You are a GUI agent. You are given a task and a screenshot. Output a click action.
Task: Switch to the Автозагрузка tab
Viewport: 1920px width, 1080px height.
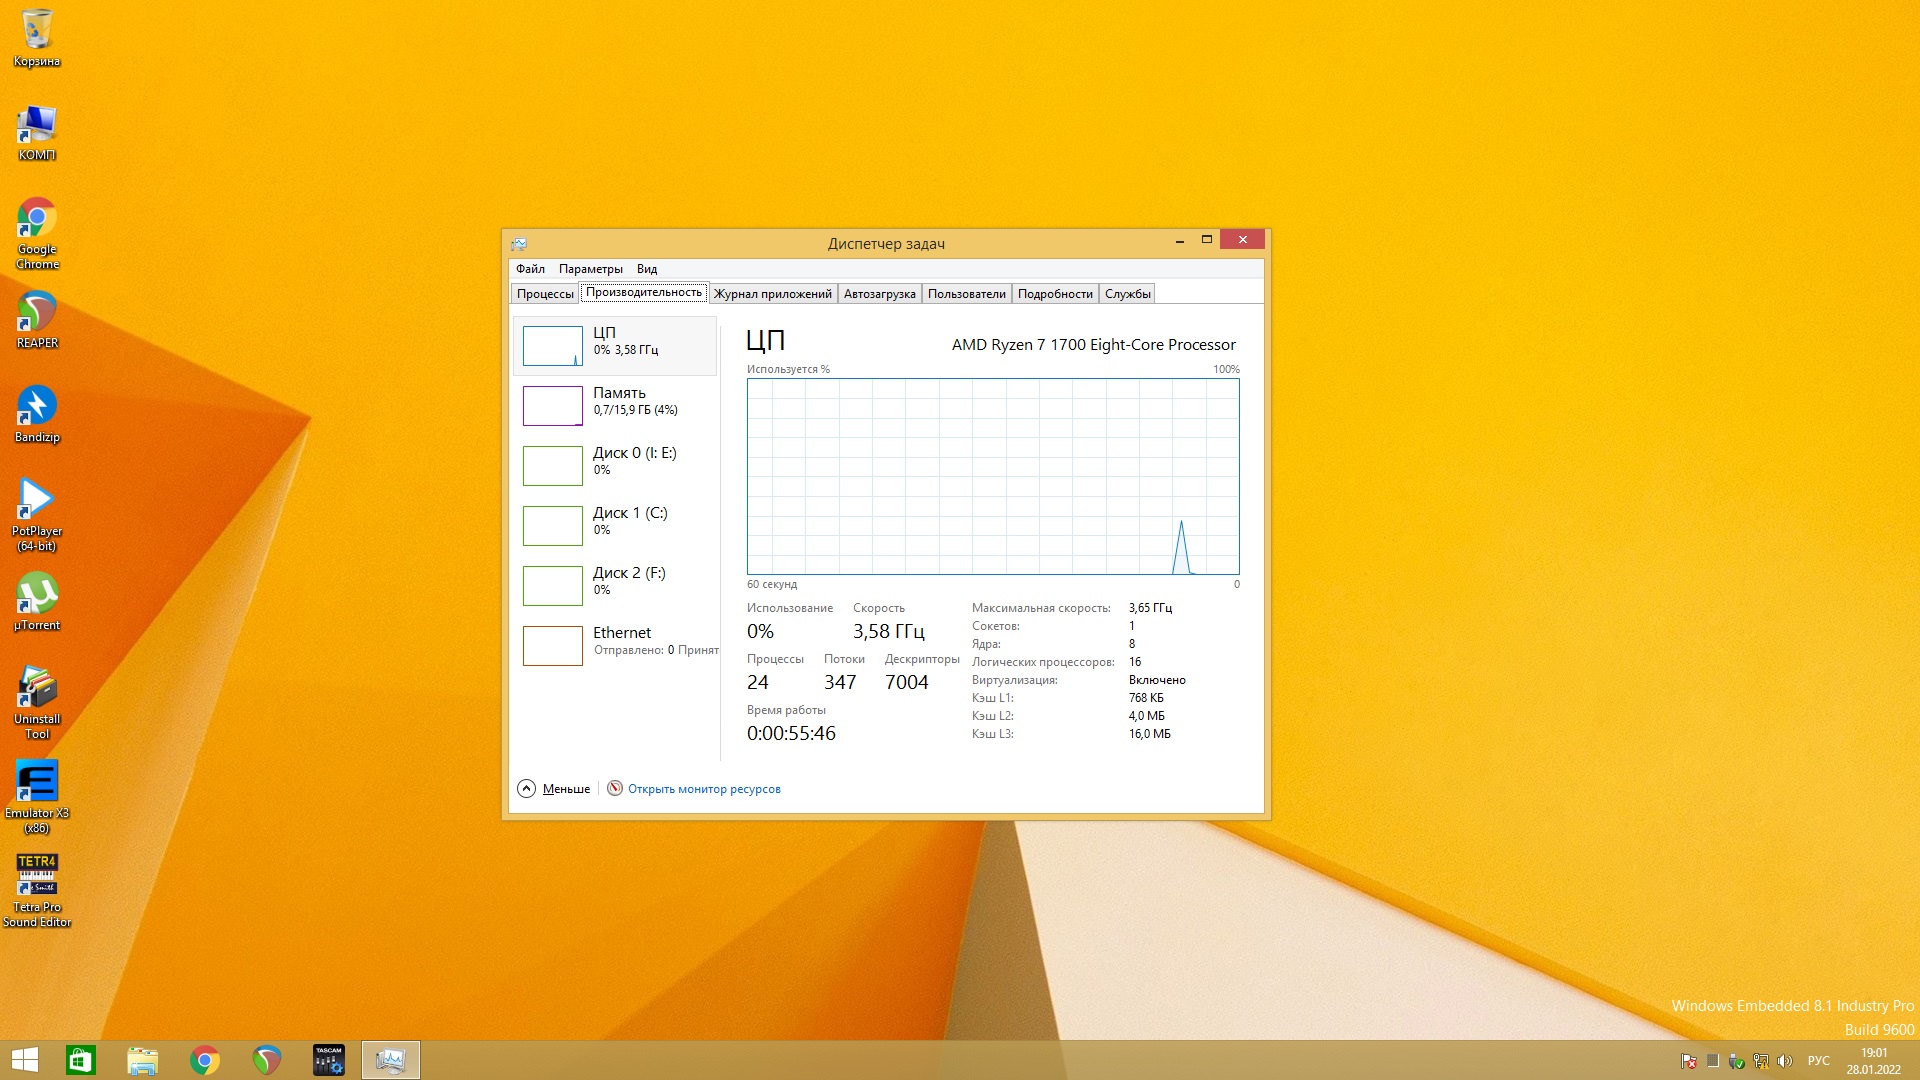tap(879, 294)
